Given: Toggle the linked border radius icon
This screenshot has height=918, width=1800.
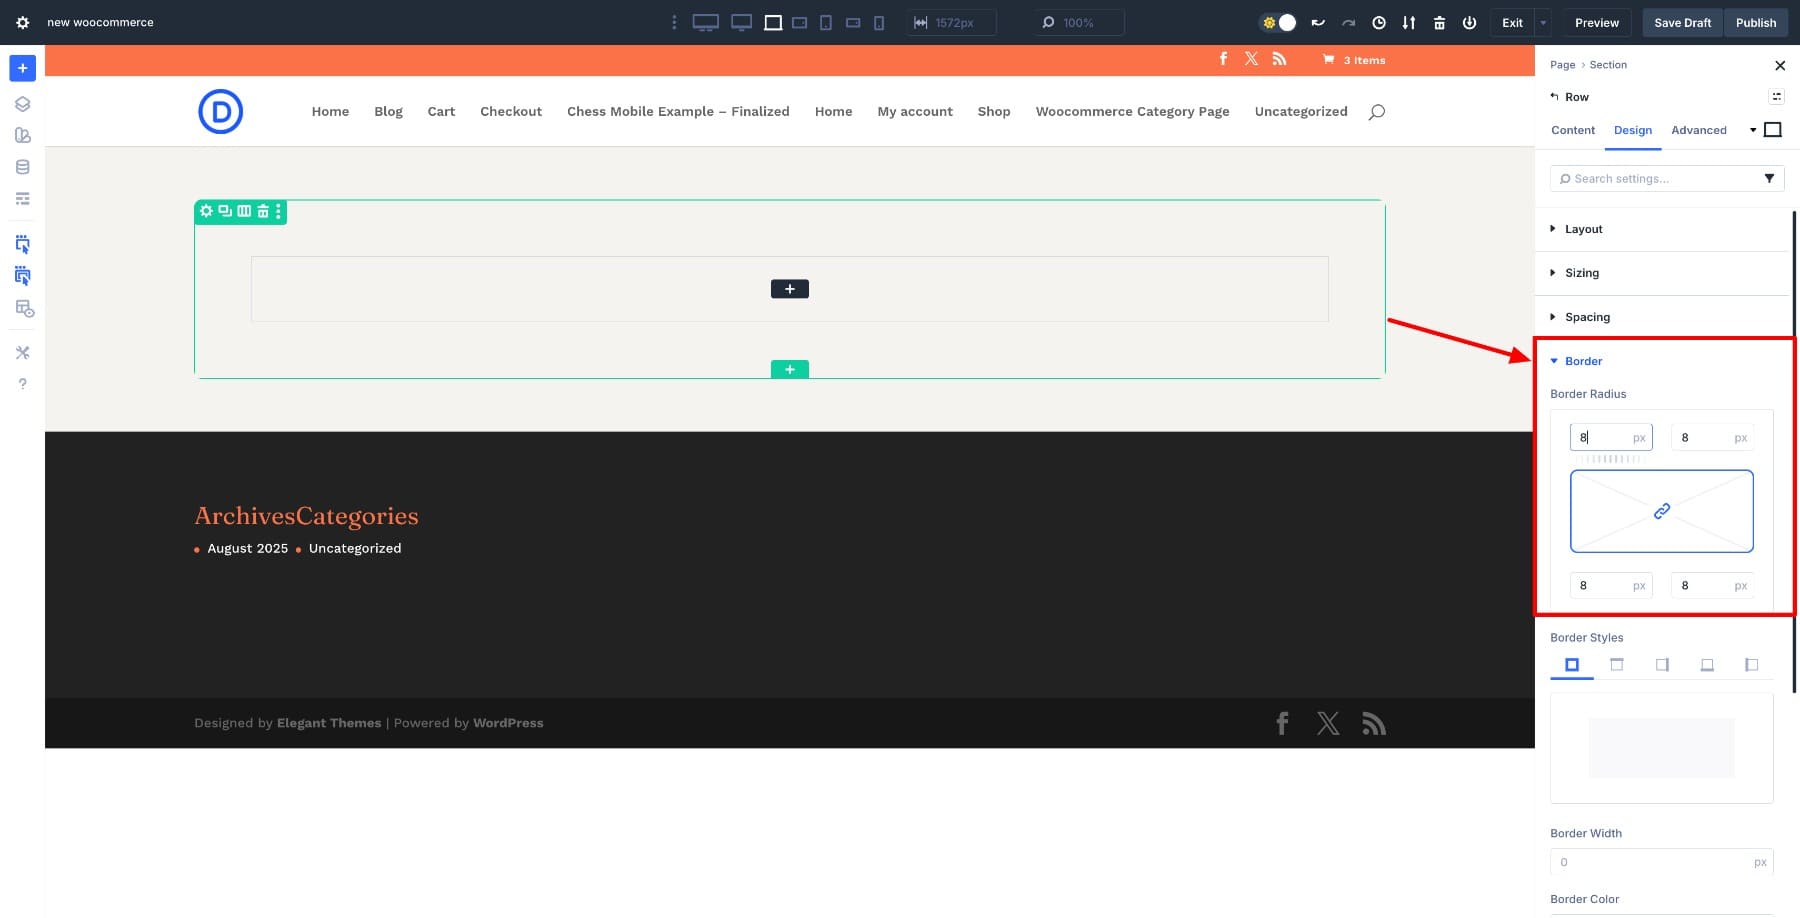Looking at the screenshot, I should (1661, 511).
